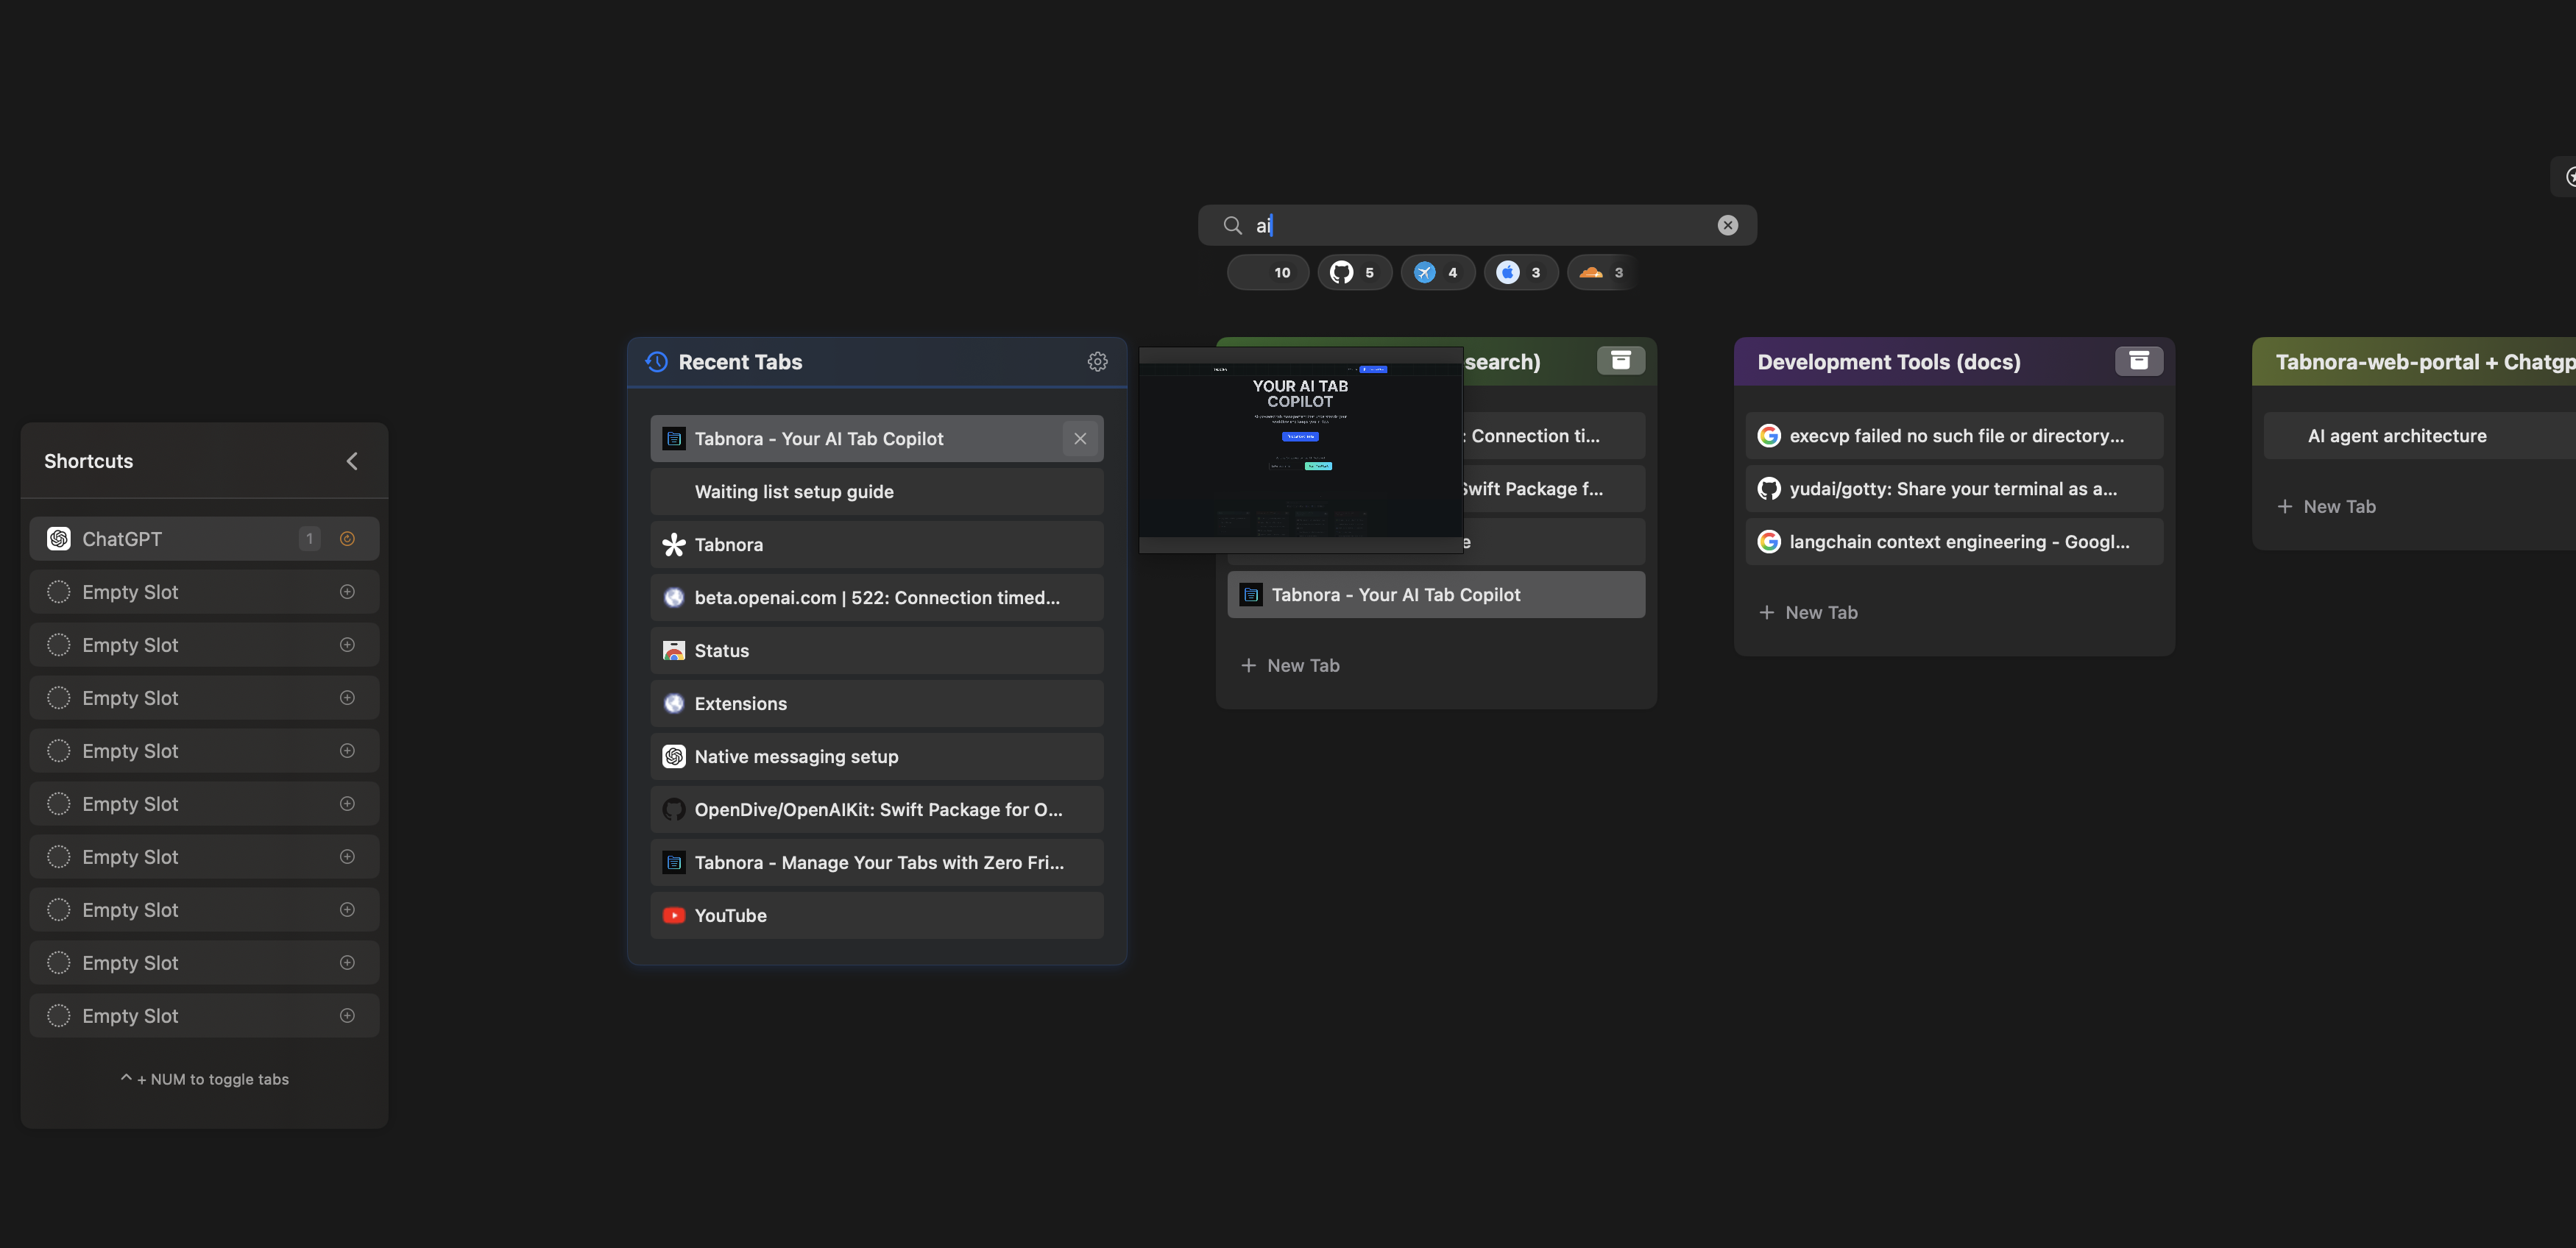
Task: Click the GitHub favicon beside OpenDive/OpenAIKit
Action: 674,810
